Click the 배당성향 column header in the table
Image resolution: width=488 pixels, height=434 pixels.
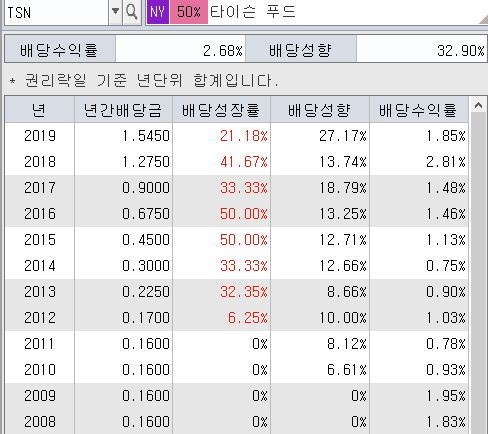click(320, 110)
